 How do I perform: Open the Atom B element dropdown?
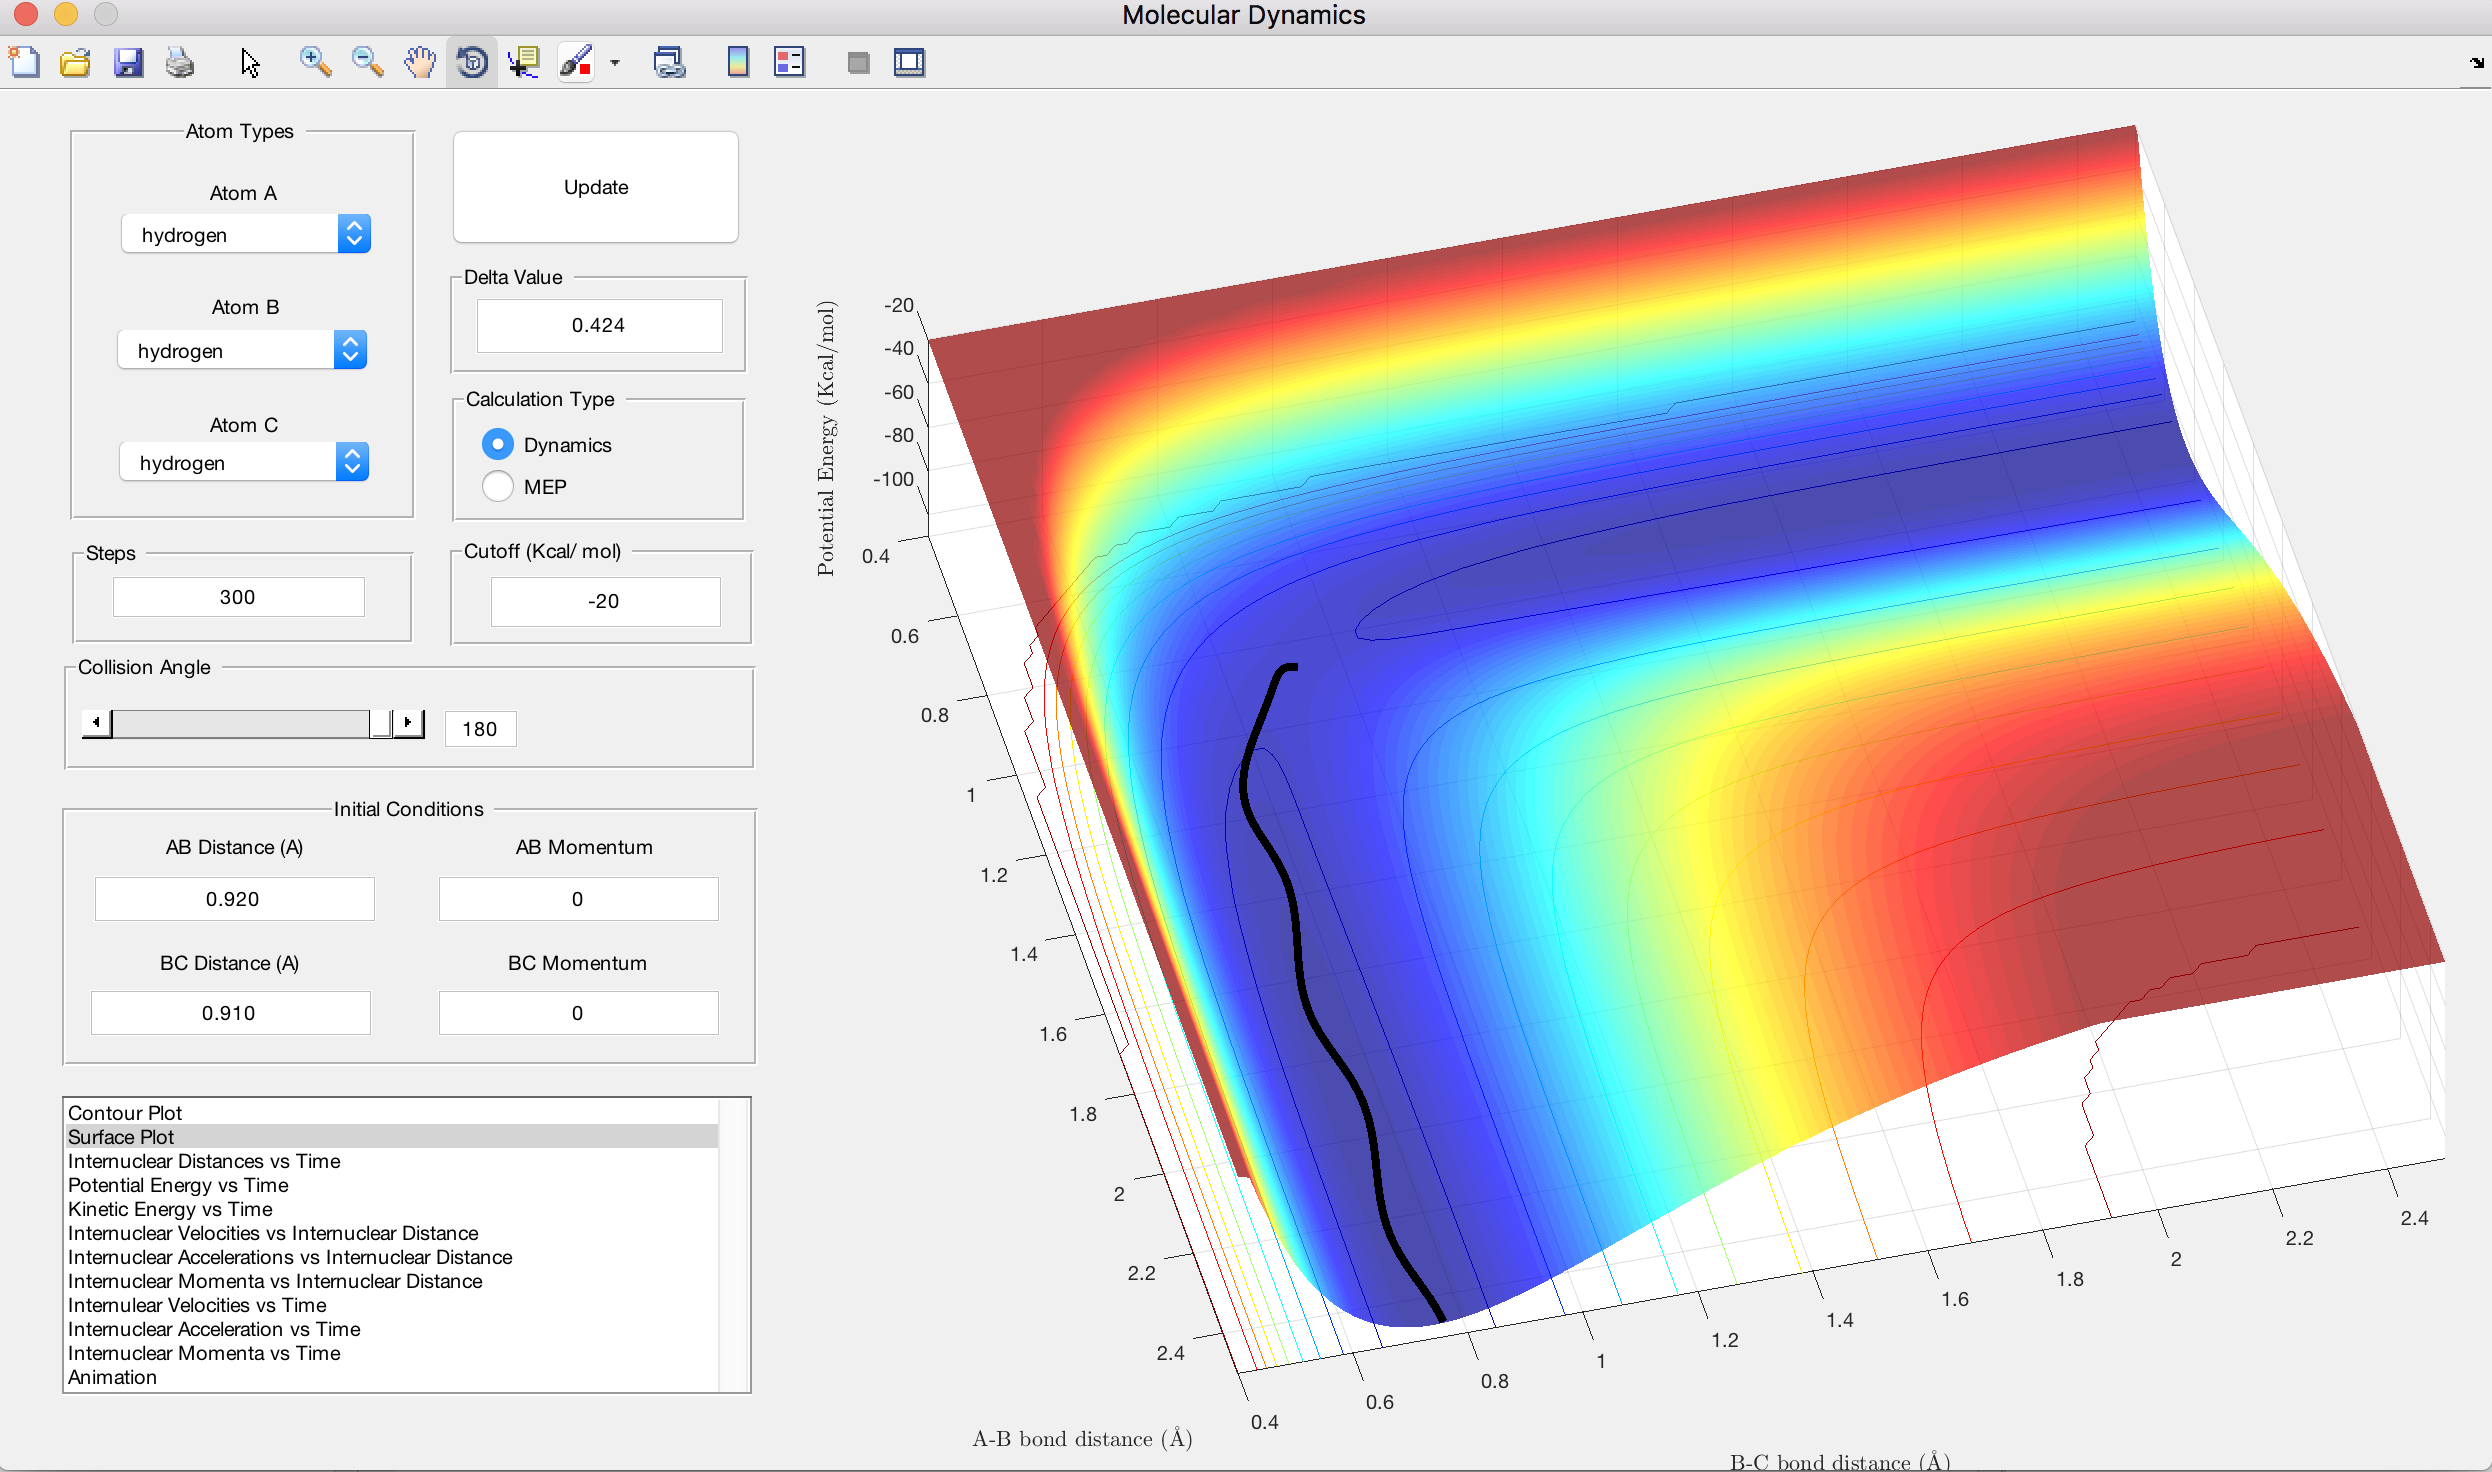[242, 350]
